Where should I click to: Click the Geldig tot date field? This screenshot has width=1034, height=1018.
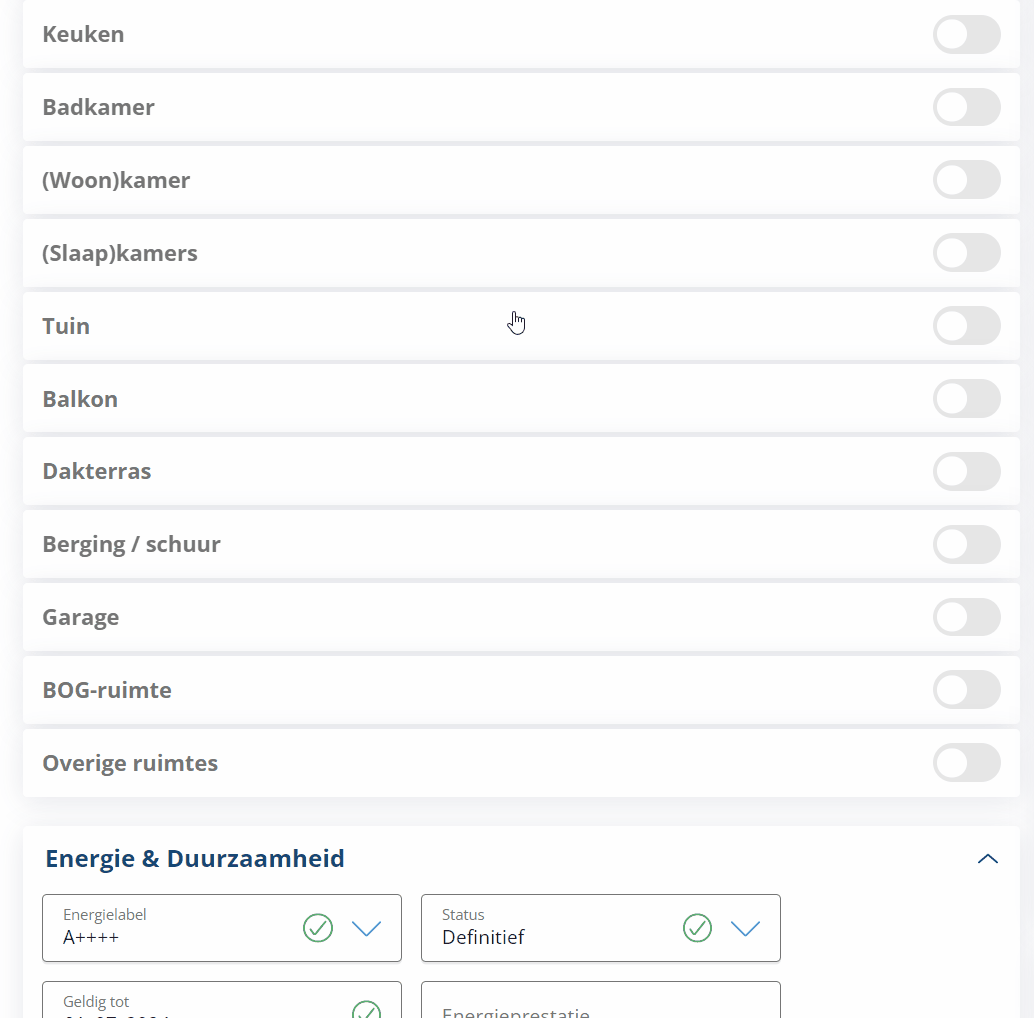coord(222,1000)
